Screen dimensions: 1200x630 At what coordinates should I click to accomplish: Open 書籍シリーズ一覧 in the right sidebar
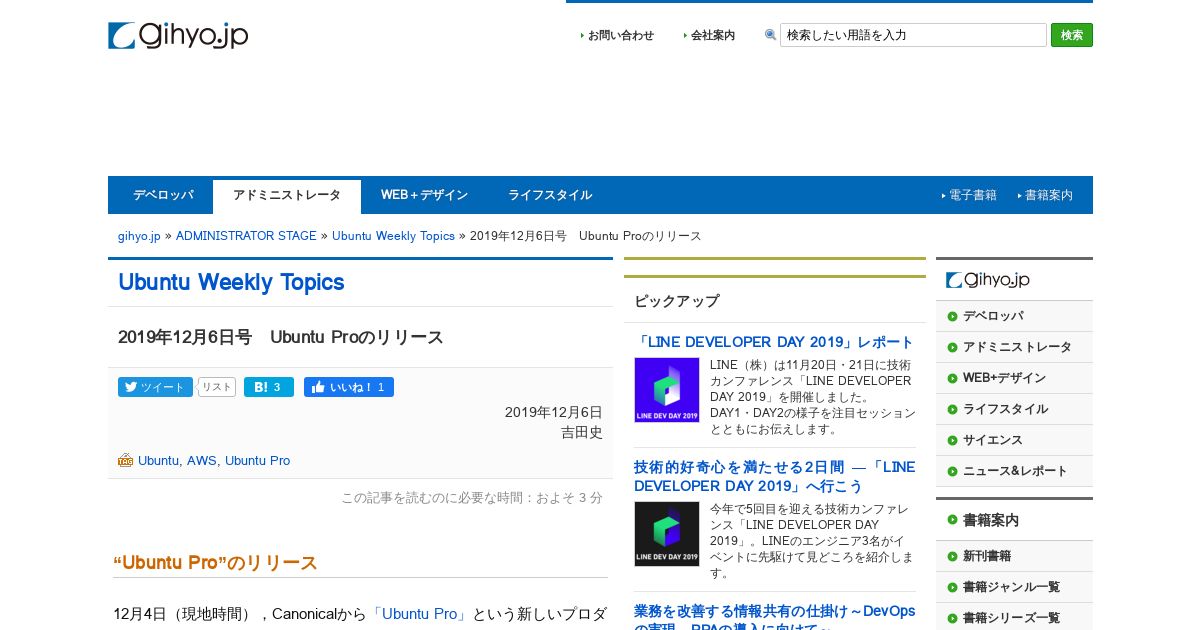coord(1014,618)
